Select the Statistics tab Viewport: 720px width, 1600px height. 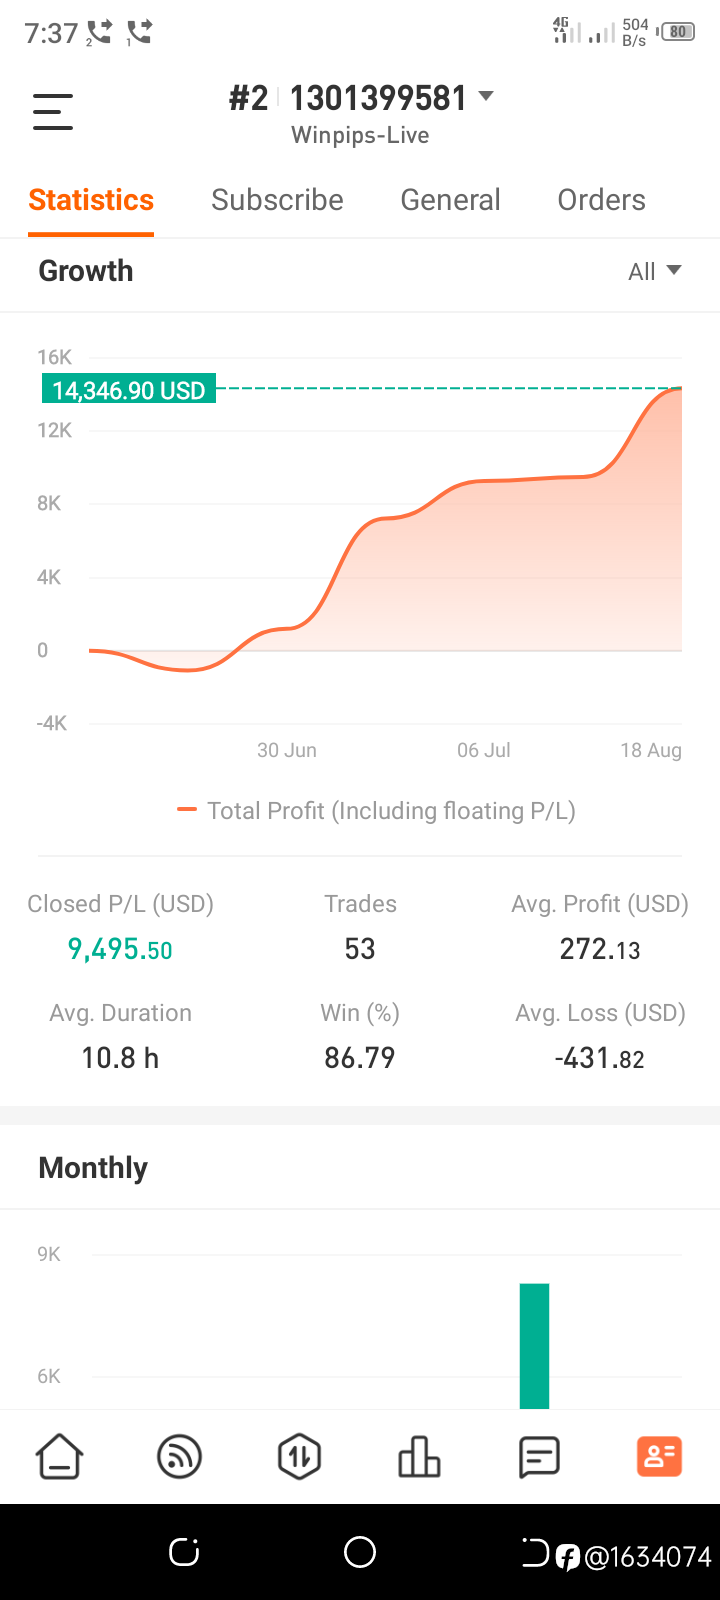tap(91, 200)
